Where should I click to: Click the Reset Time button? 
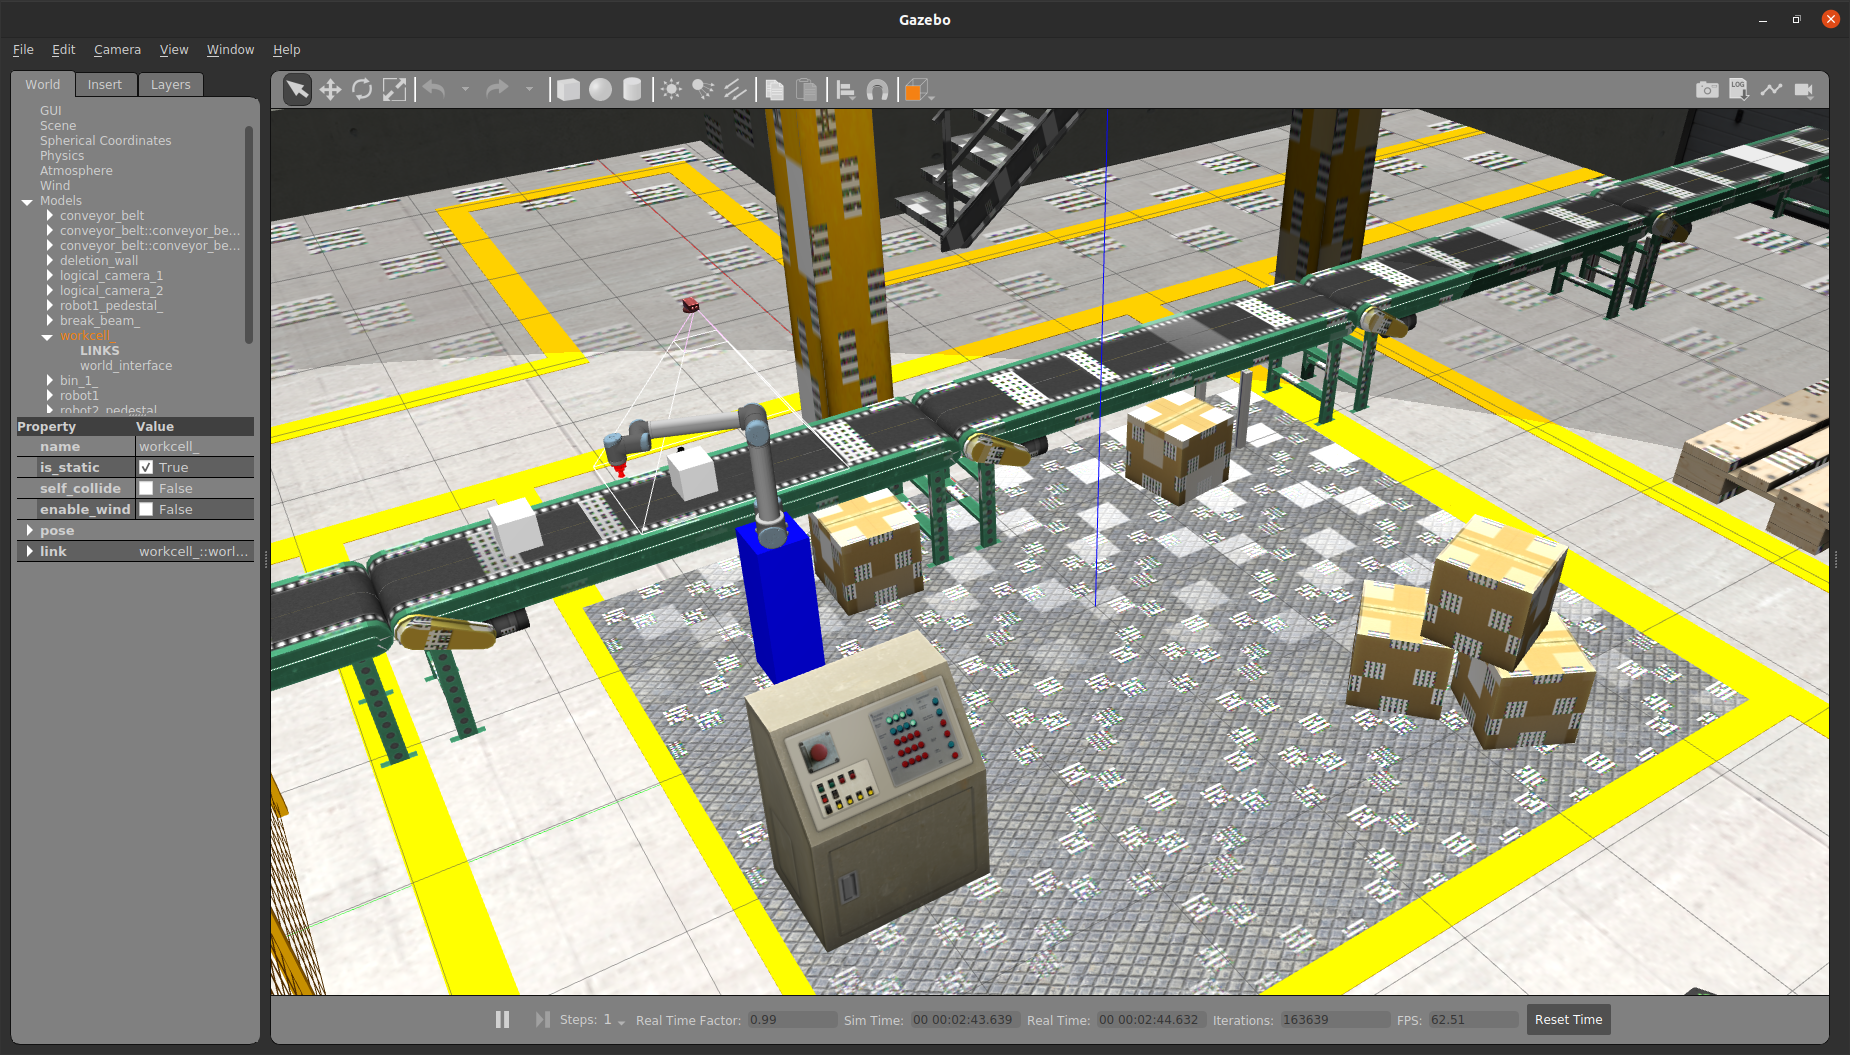click(1567, 1019)
